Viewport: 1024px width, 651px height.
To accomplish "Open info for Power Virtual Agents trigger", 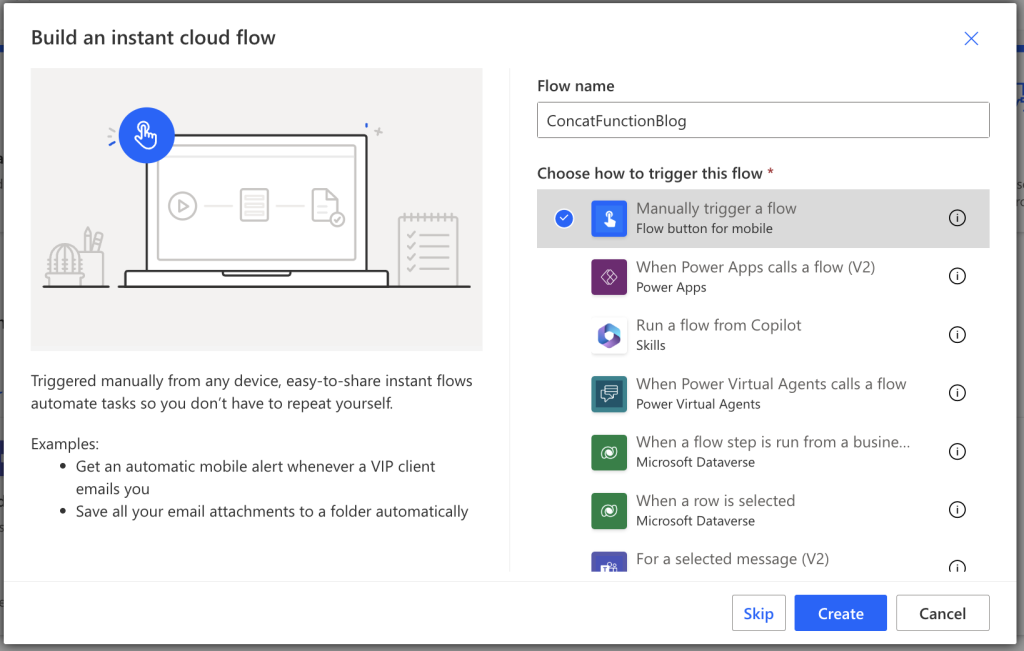I will tap(957, 393).
